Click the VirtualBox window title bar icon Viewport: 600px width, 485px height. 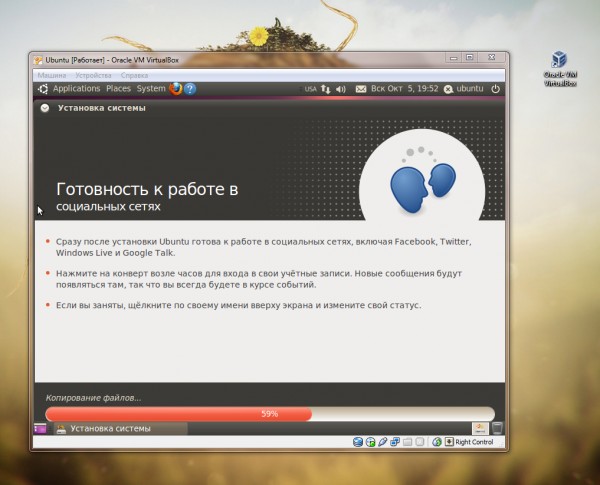[x=38, y=60]
